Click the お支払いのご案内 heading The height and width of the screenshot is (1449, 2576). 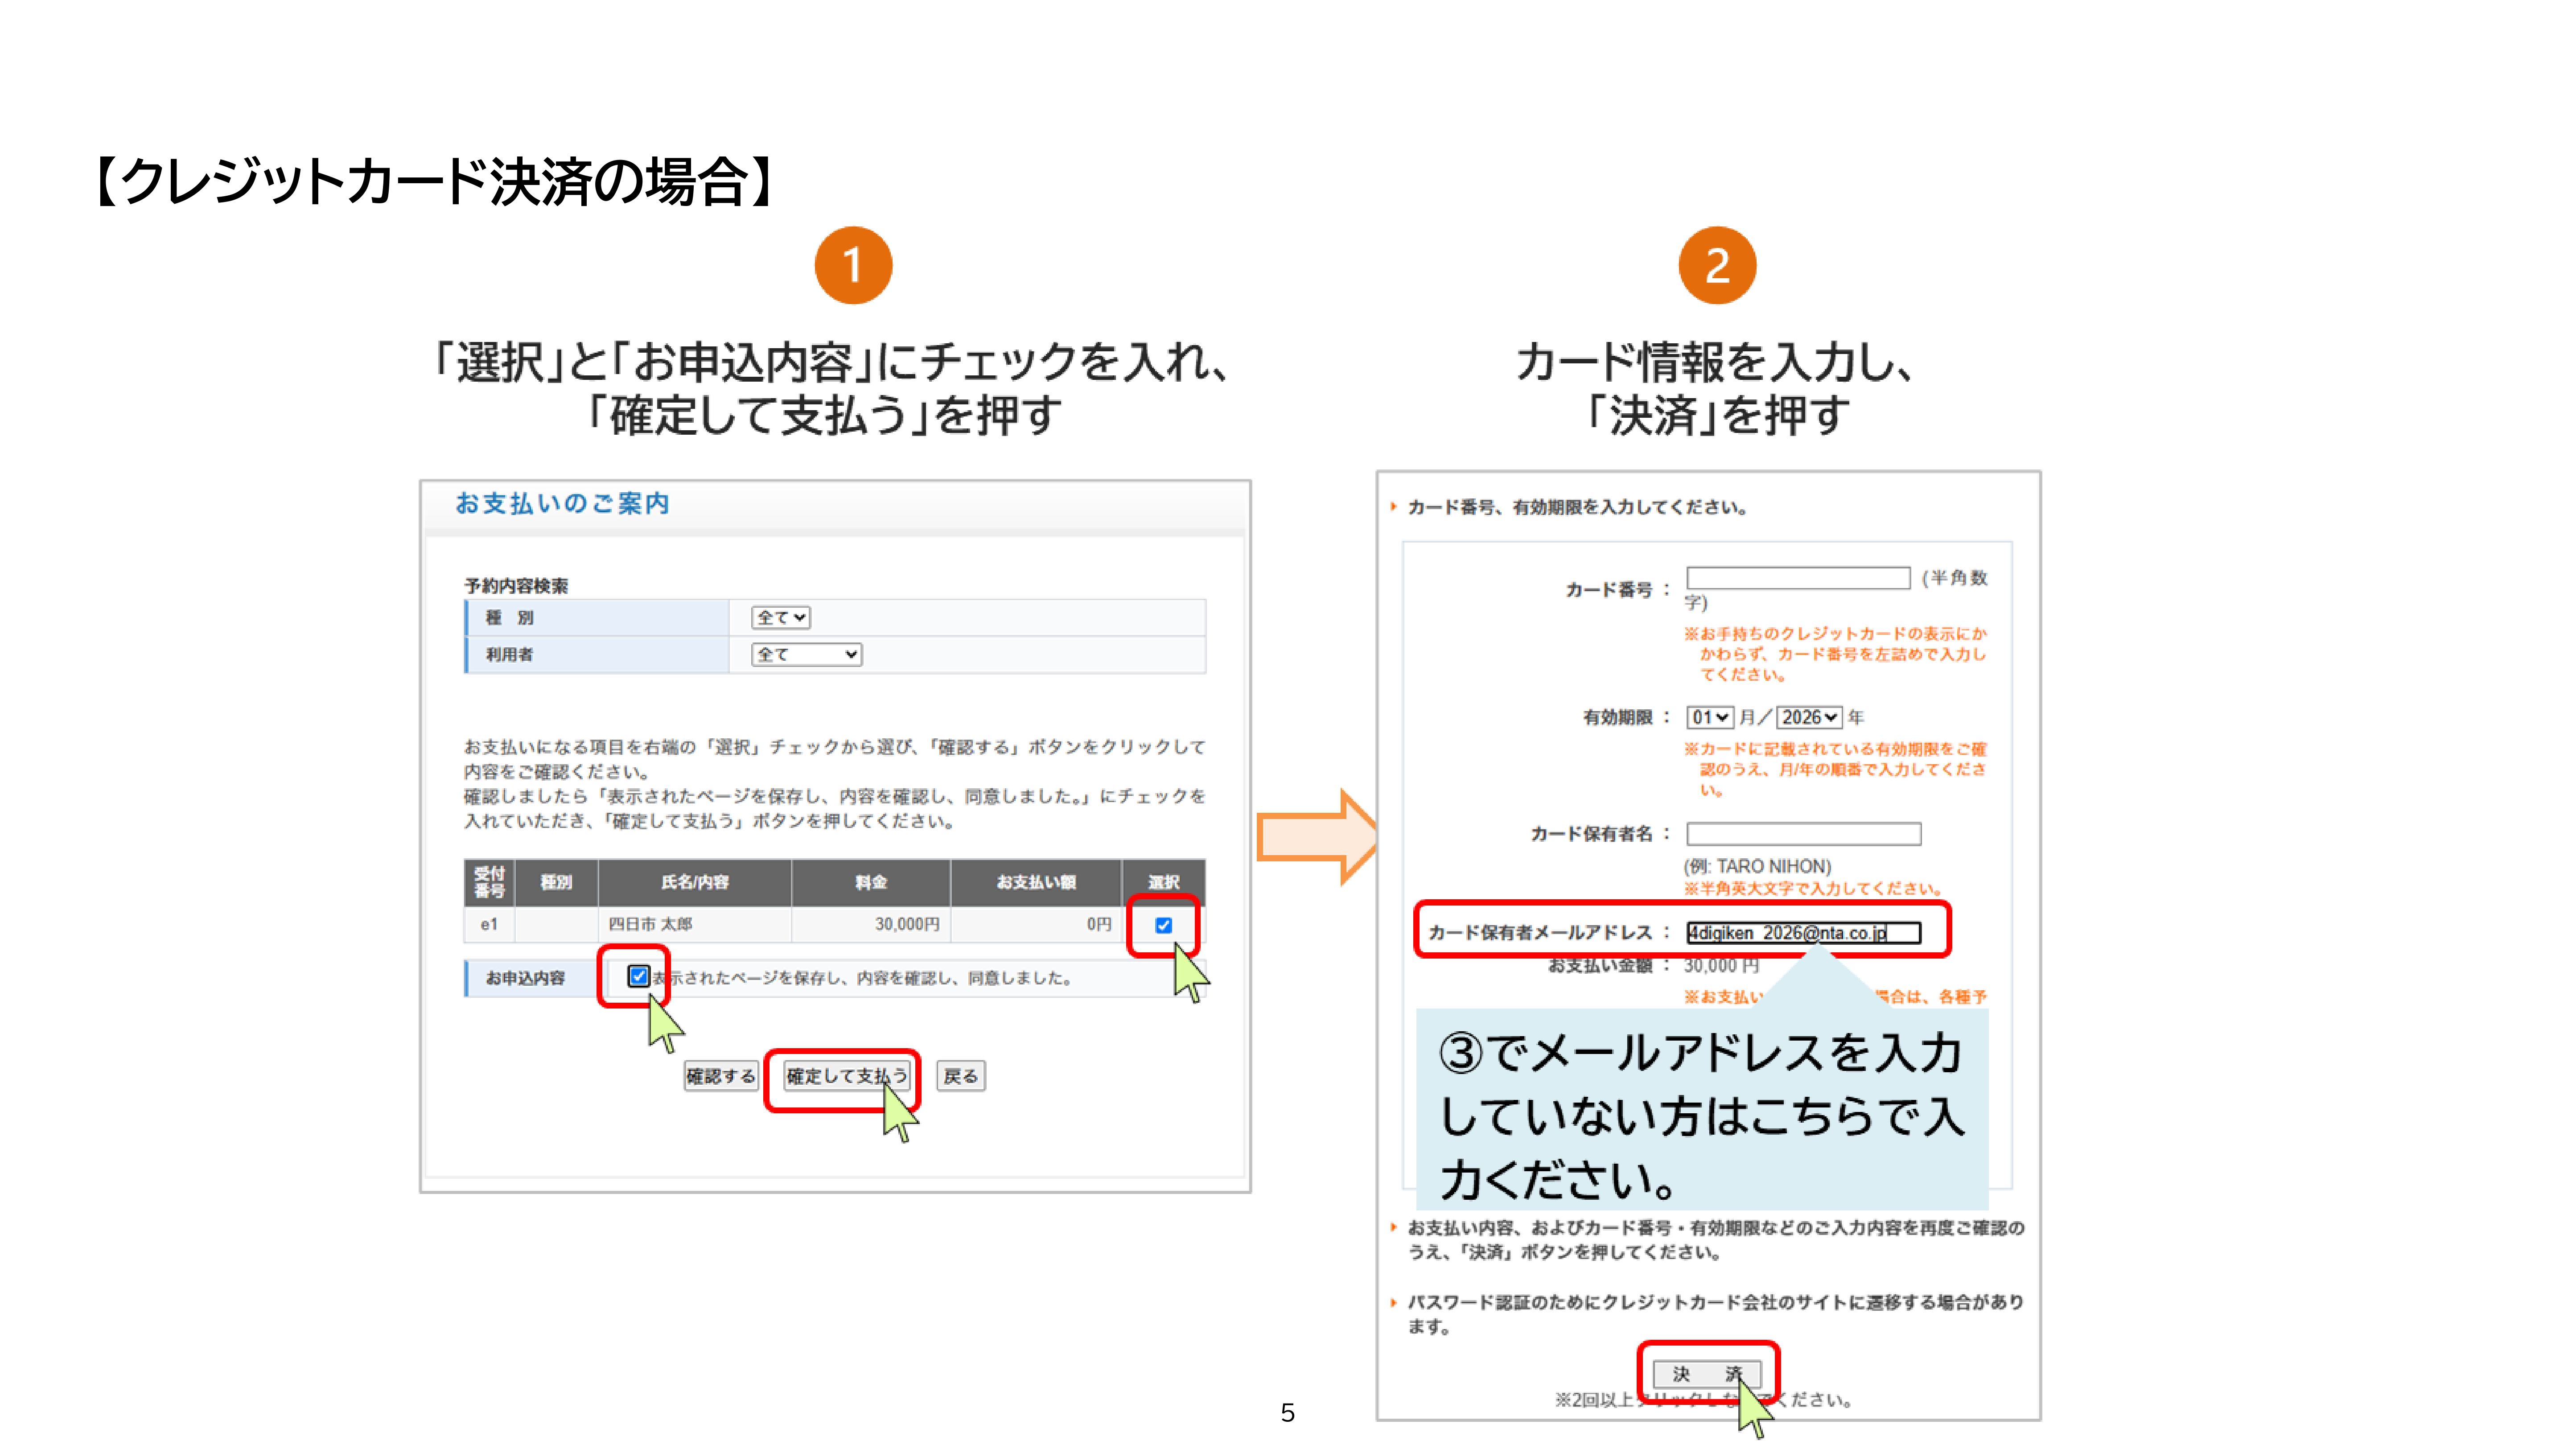tap(562, 503)
